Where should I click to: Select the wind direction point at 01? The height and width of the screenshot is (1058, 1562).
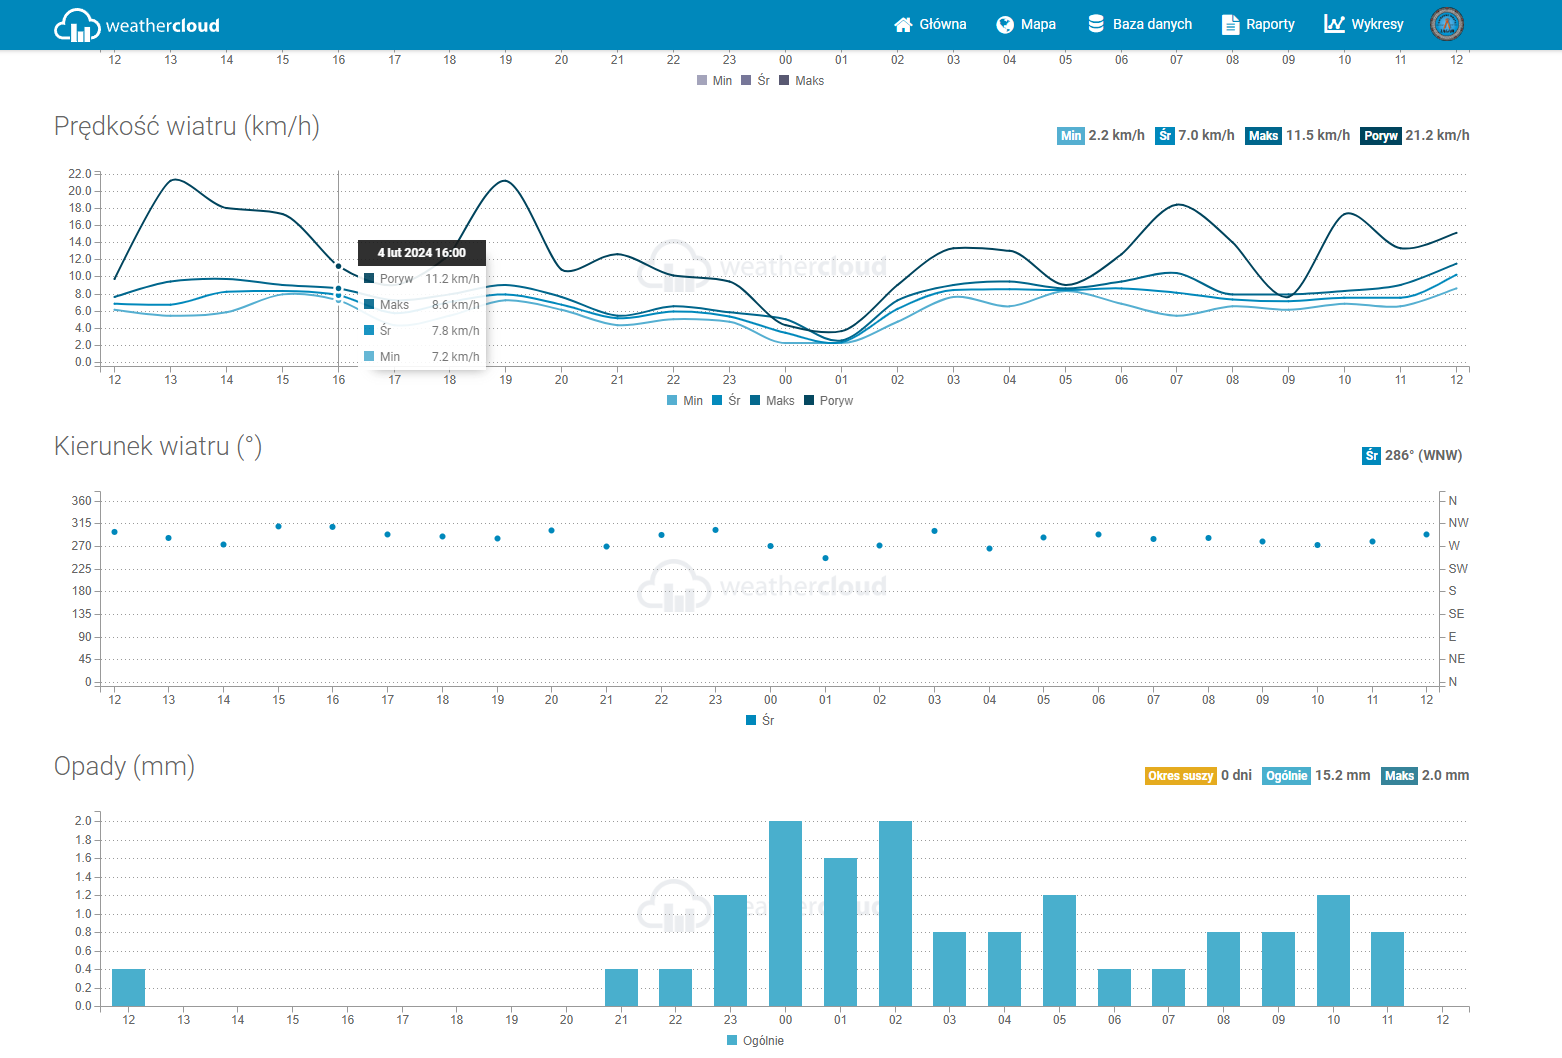point(825,558)
